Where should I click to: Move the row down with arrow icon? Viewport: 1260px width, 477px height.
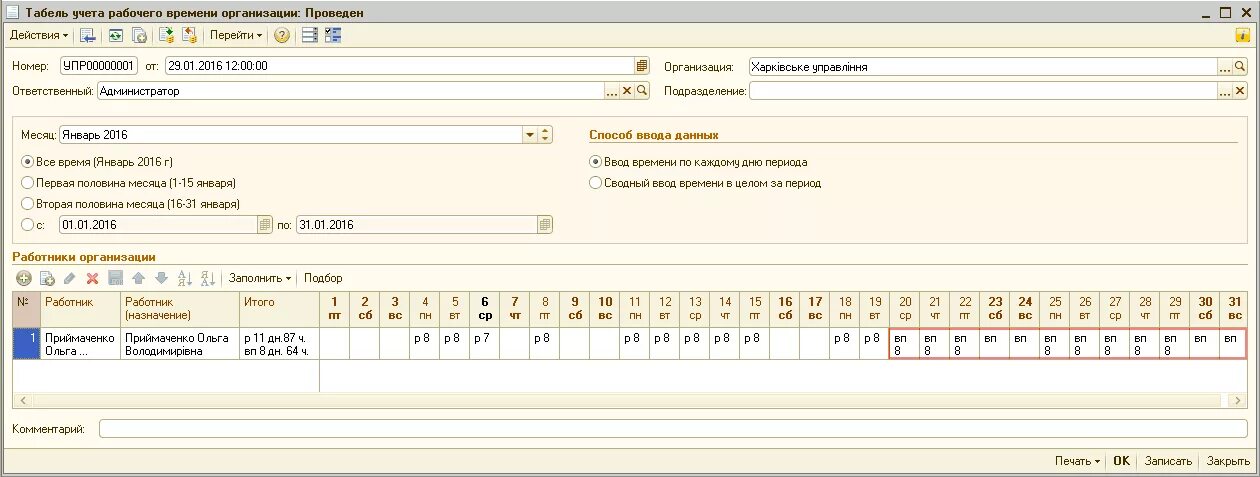point(160,278)
